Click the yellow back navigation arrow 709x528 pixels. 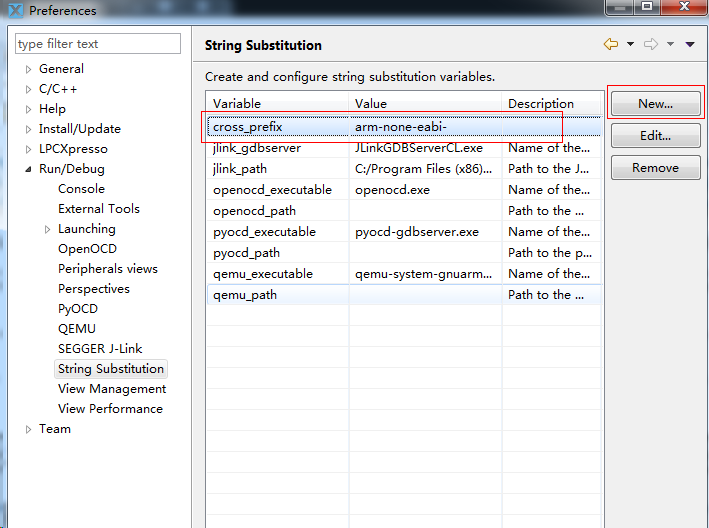(x=611, y=44)
